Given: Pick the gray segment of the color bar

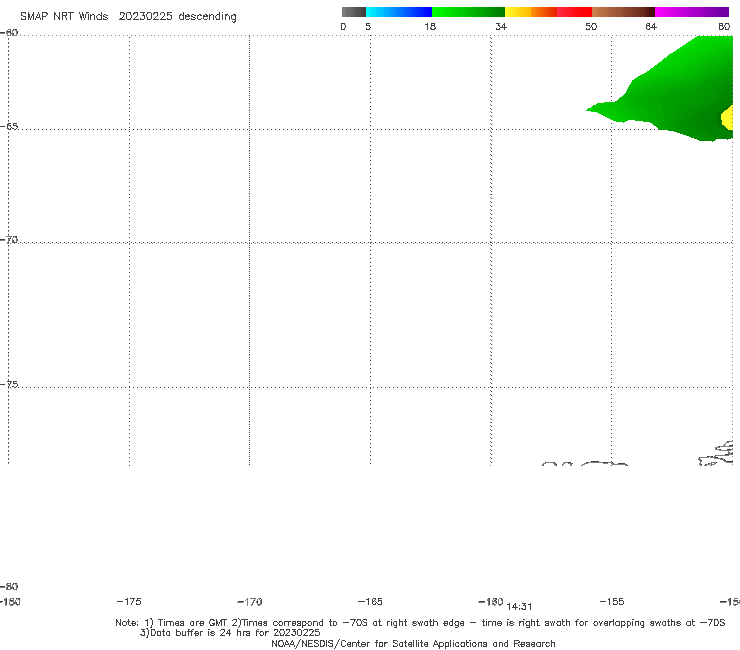Looking at the screenshot, I should 353,12.
